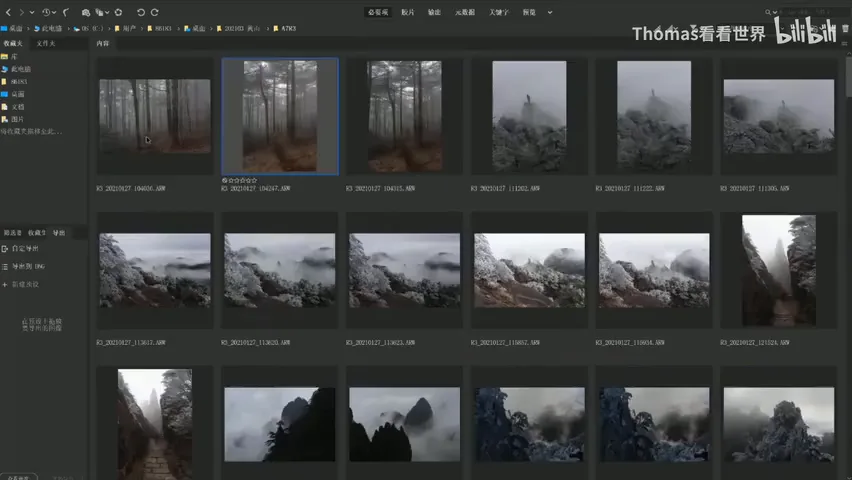Open the recent files clock icon
Viewport: 852px width, 480px height.
click(x=46, y=12)
